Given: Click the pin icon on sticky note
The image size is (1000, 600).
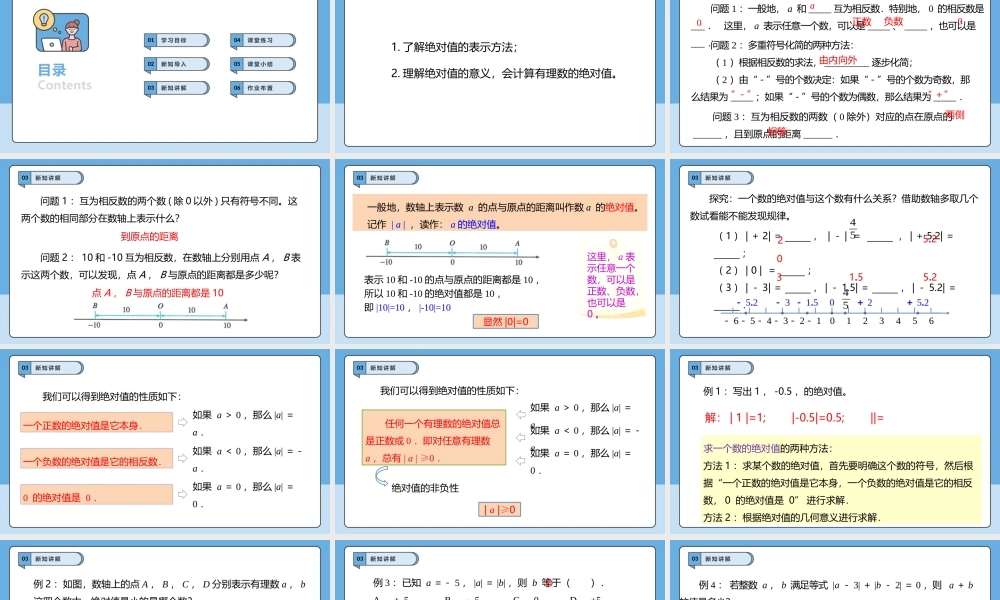Looking at the screenshot, I should 613,243.
